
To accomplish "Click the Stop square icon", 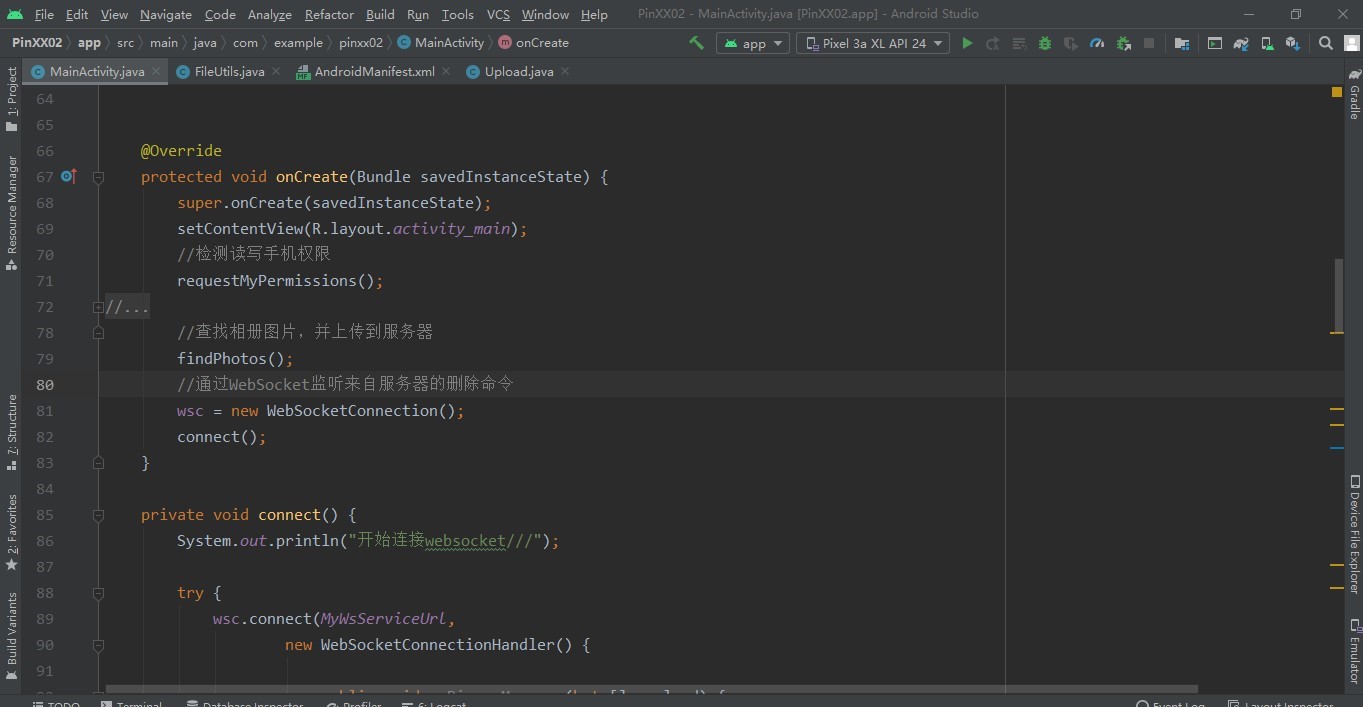I will [1149, 43].
